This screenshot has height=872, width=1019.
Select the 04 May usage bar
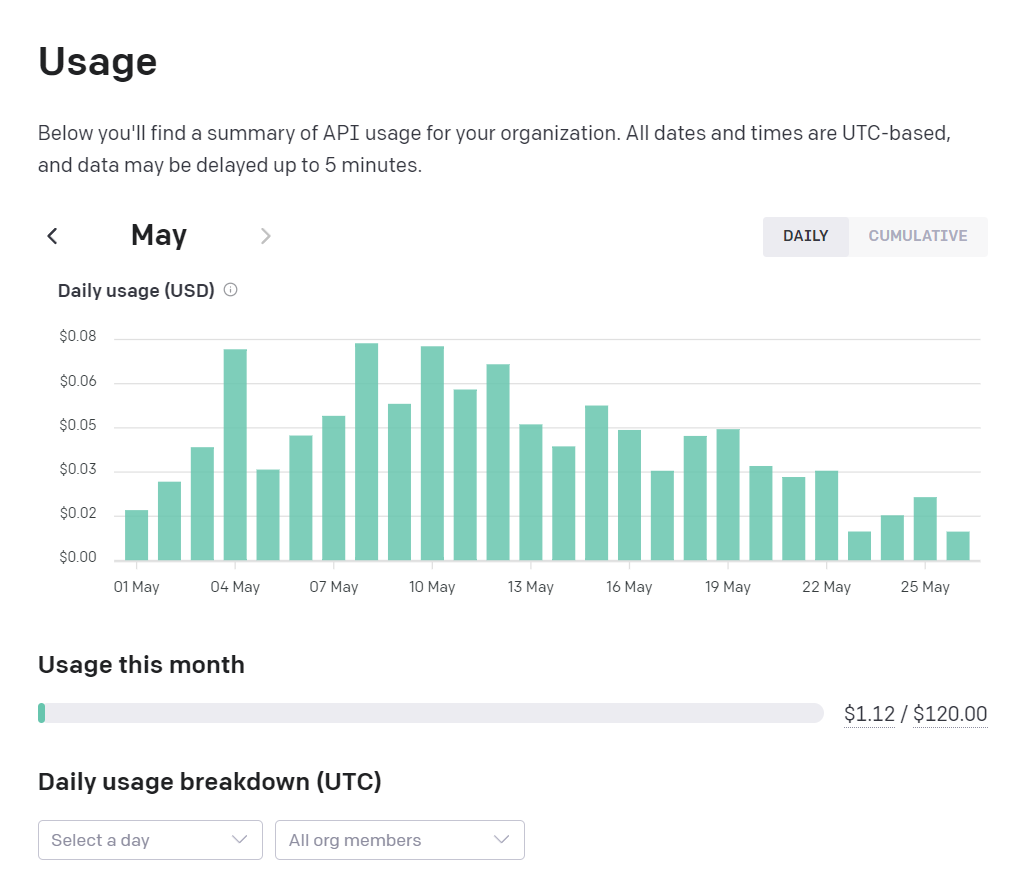pyautogui.click(x=235, y=455)
